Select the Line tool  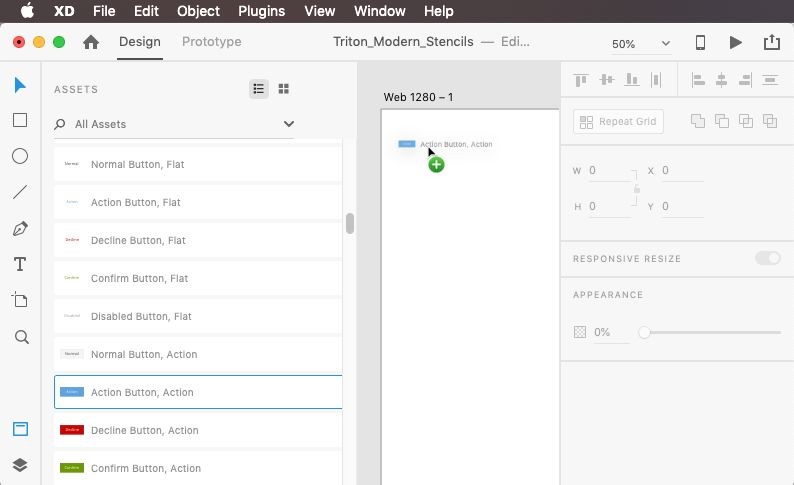click(x=20, y=192)
